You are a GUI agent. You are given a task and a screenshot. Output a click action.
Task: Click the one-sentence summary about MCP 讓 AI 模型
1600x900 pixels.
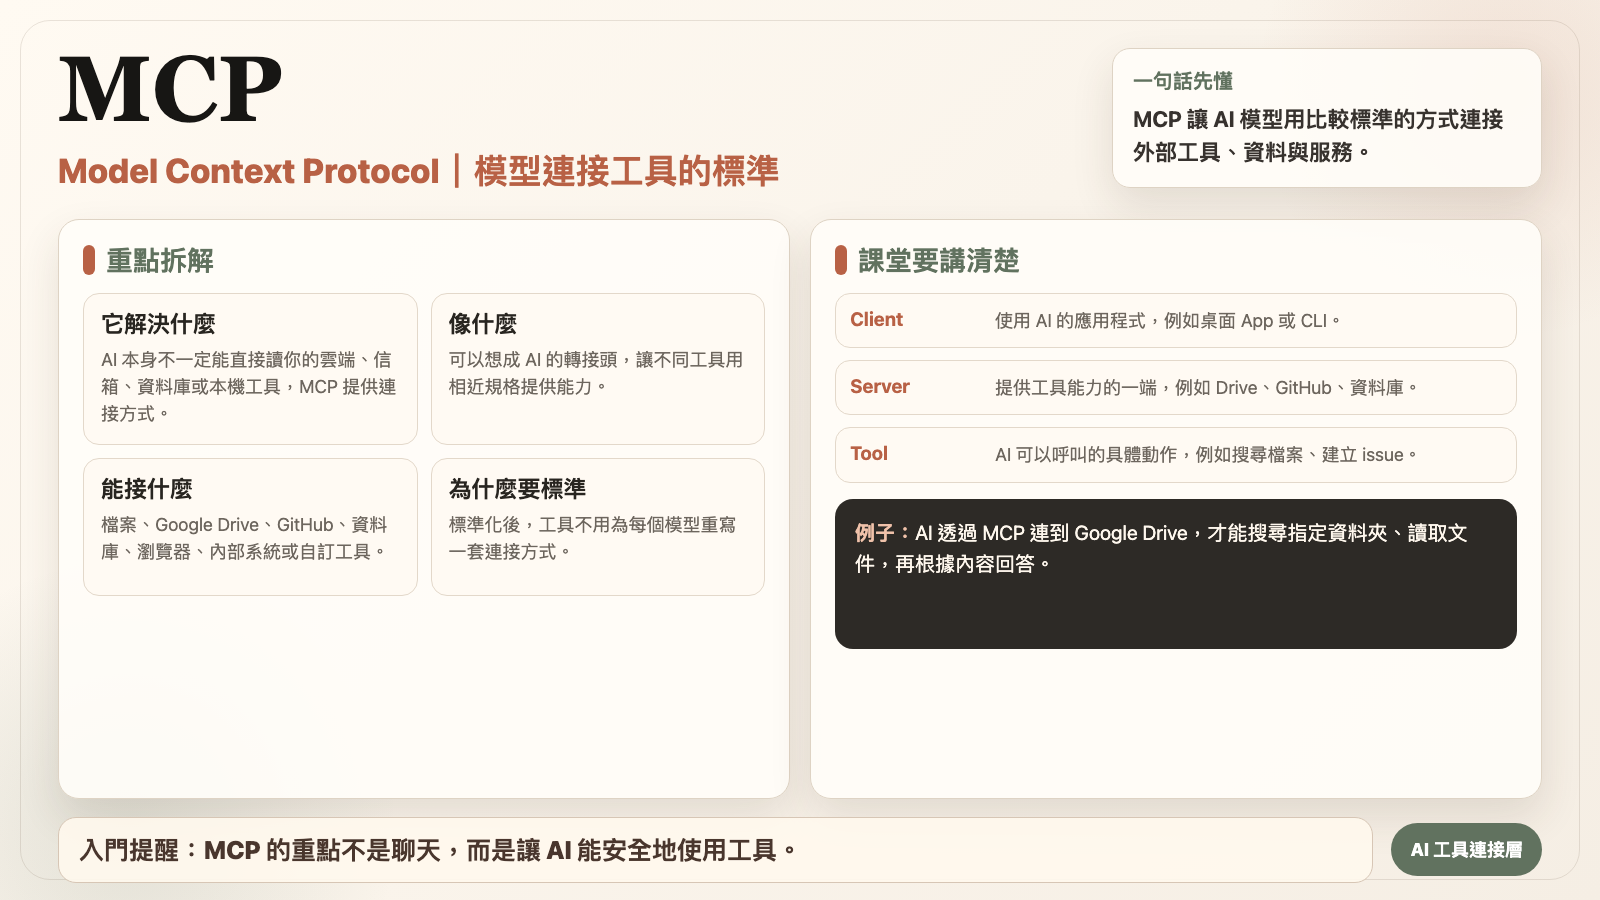1318,136
